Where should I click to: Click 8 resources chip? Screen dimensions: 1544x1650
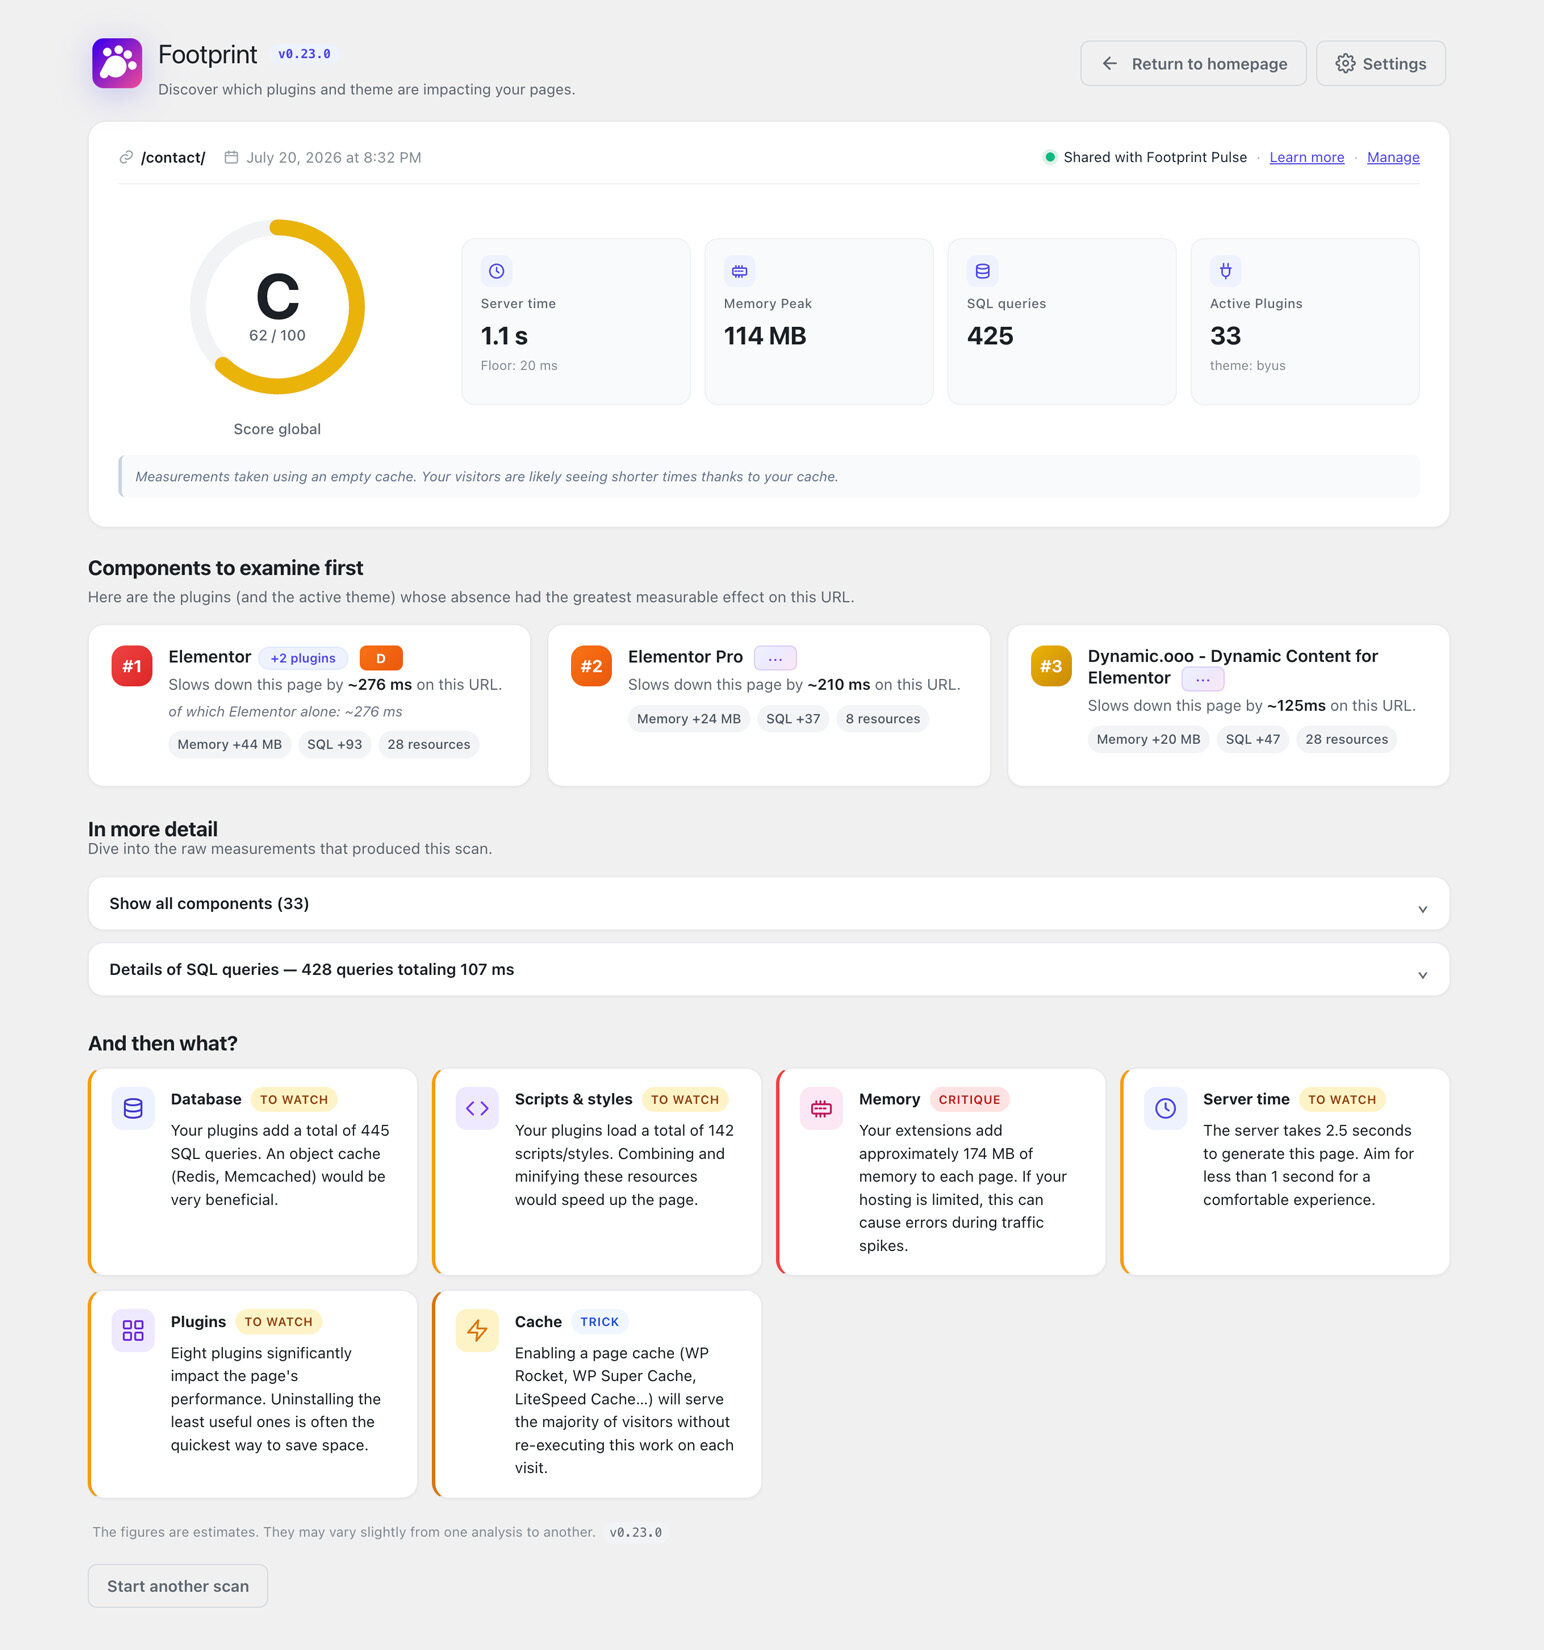coord(882,719)
